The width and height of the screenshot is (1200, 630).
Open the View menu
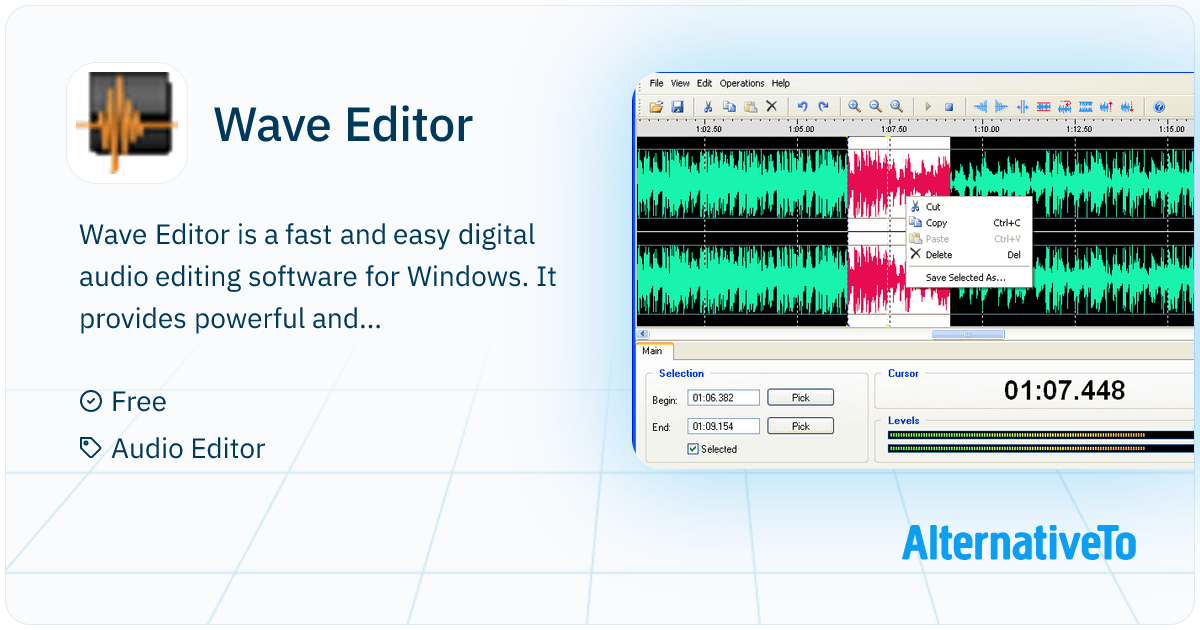pos(680,84)
